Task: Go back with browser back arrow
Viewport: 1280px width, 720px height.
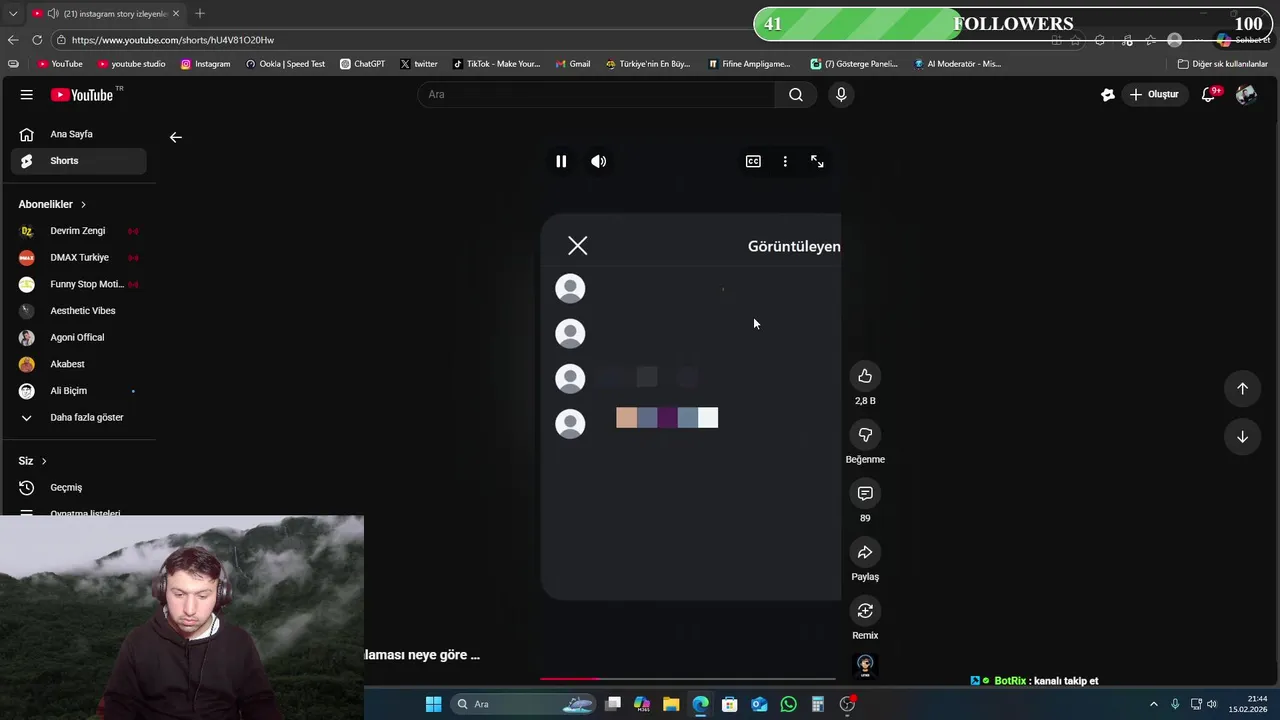Action: point(13,40)
